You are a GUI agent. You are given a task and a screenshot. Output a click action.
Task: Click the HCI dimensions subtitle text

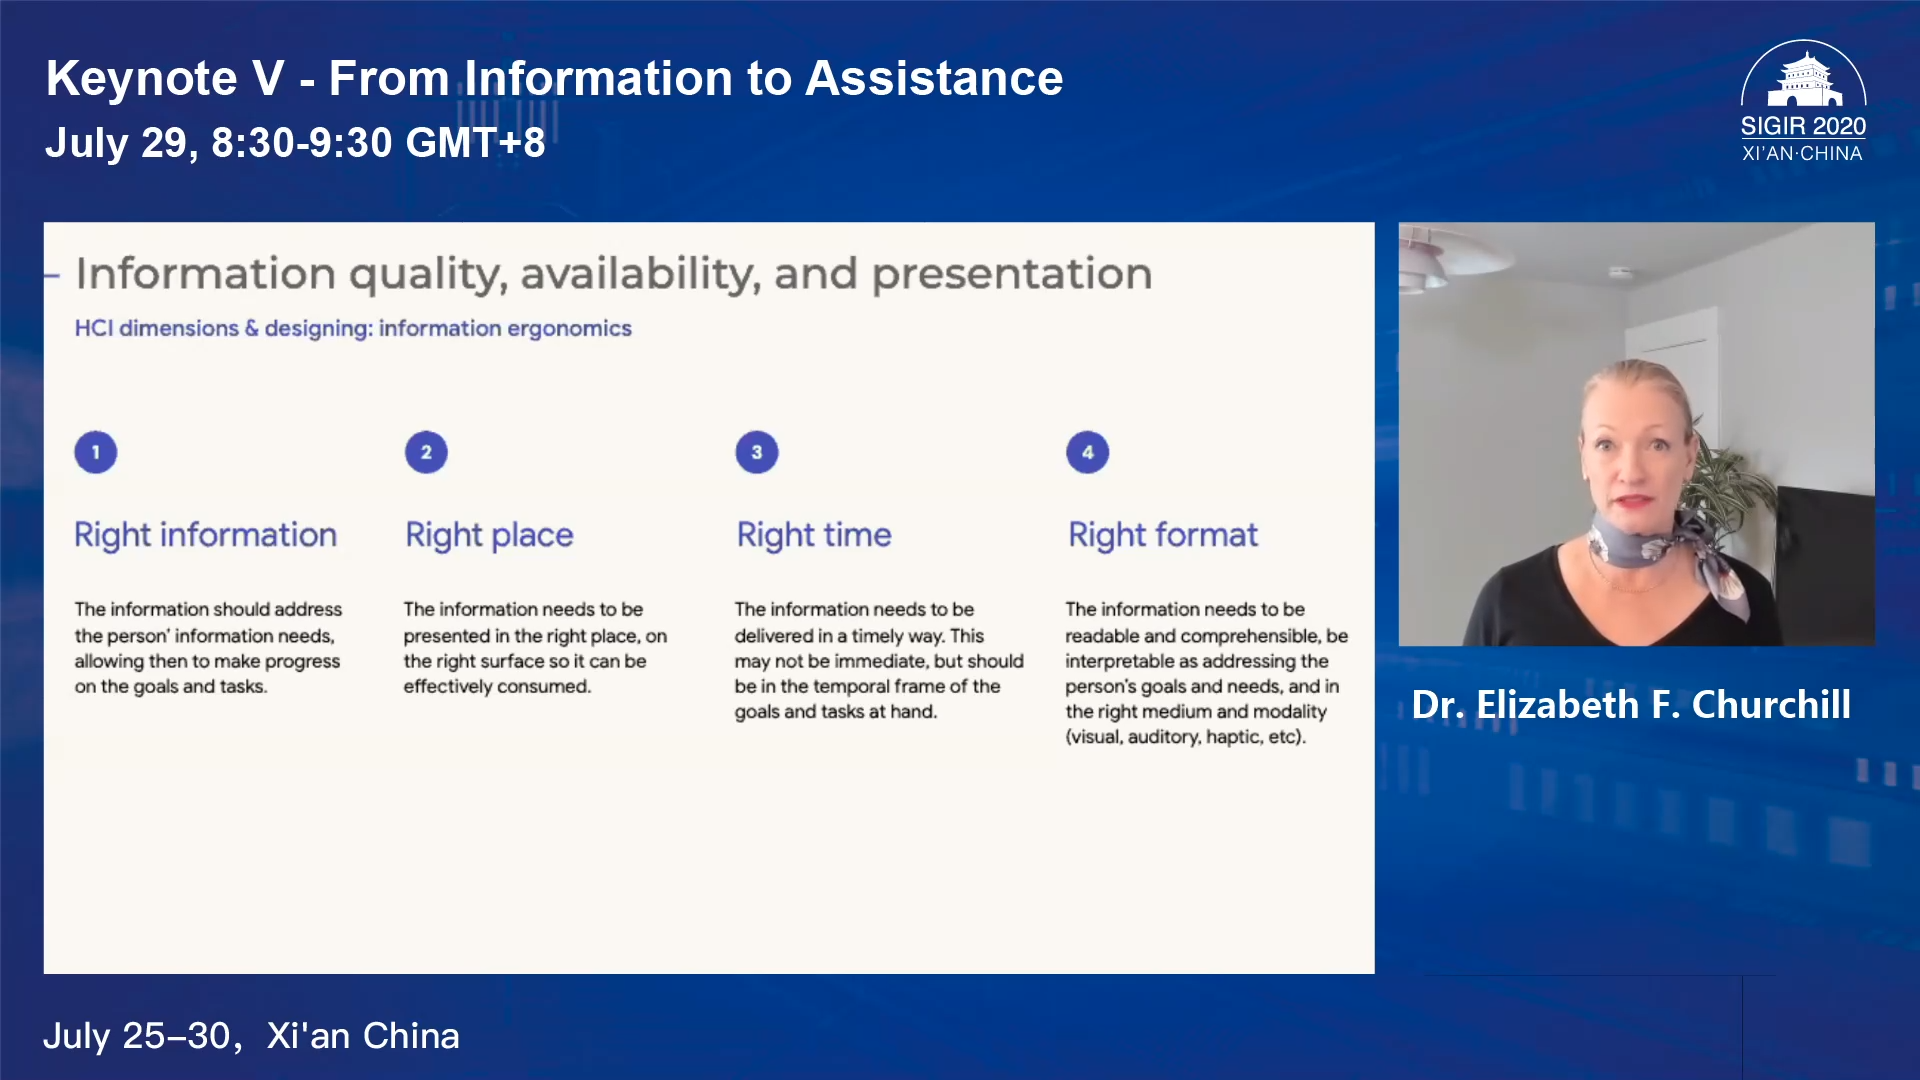[x=353, y=328]
